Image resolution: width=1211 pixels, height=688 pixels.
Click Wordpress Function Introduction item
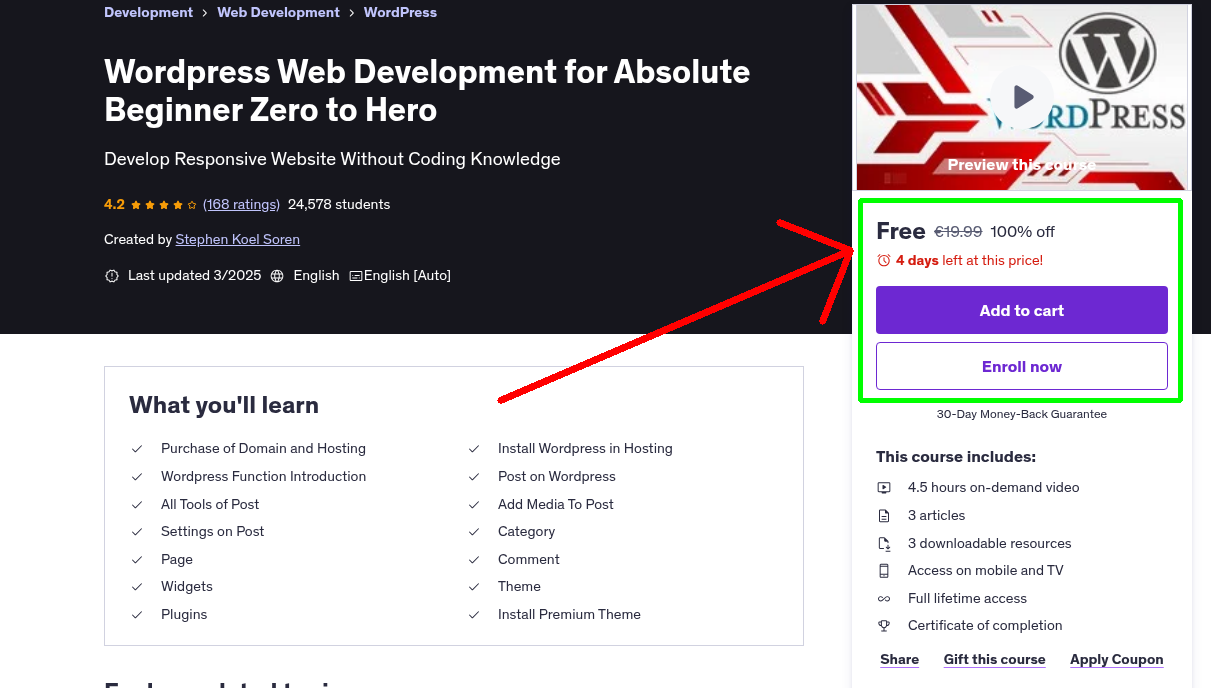(x=264, y=477)
